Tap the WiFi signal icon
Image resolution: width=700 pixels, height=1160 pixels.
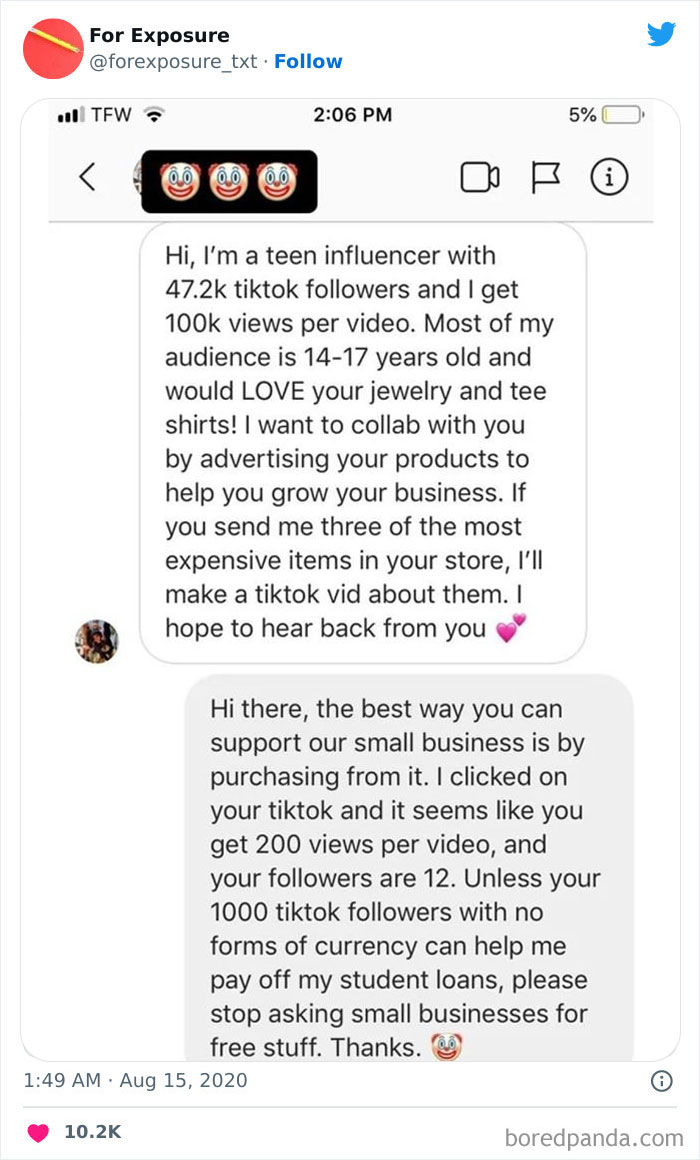pos(153,115)
